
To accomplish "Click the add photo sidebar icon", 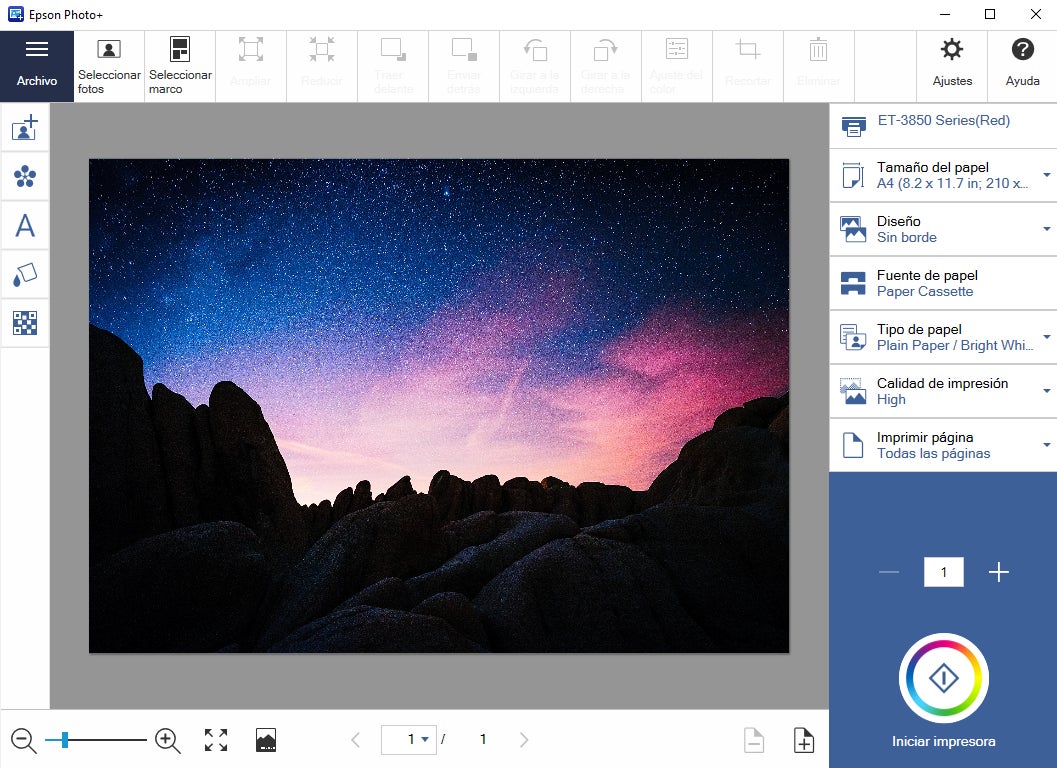I will click(x=25, y=128).
